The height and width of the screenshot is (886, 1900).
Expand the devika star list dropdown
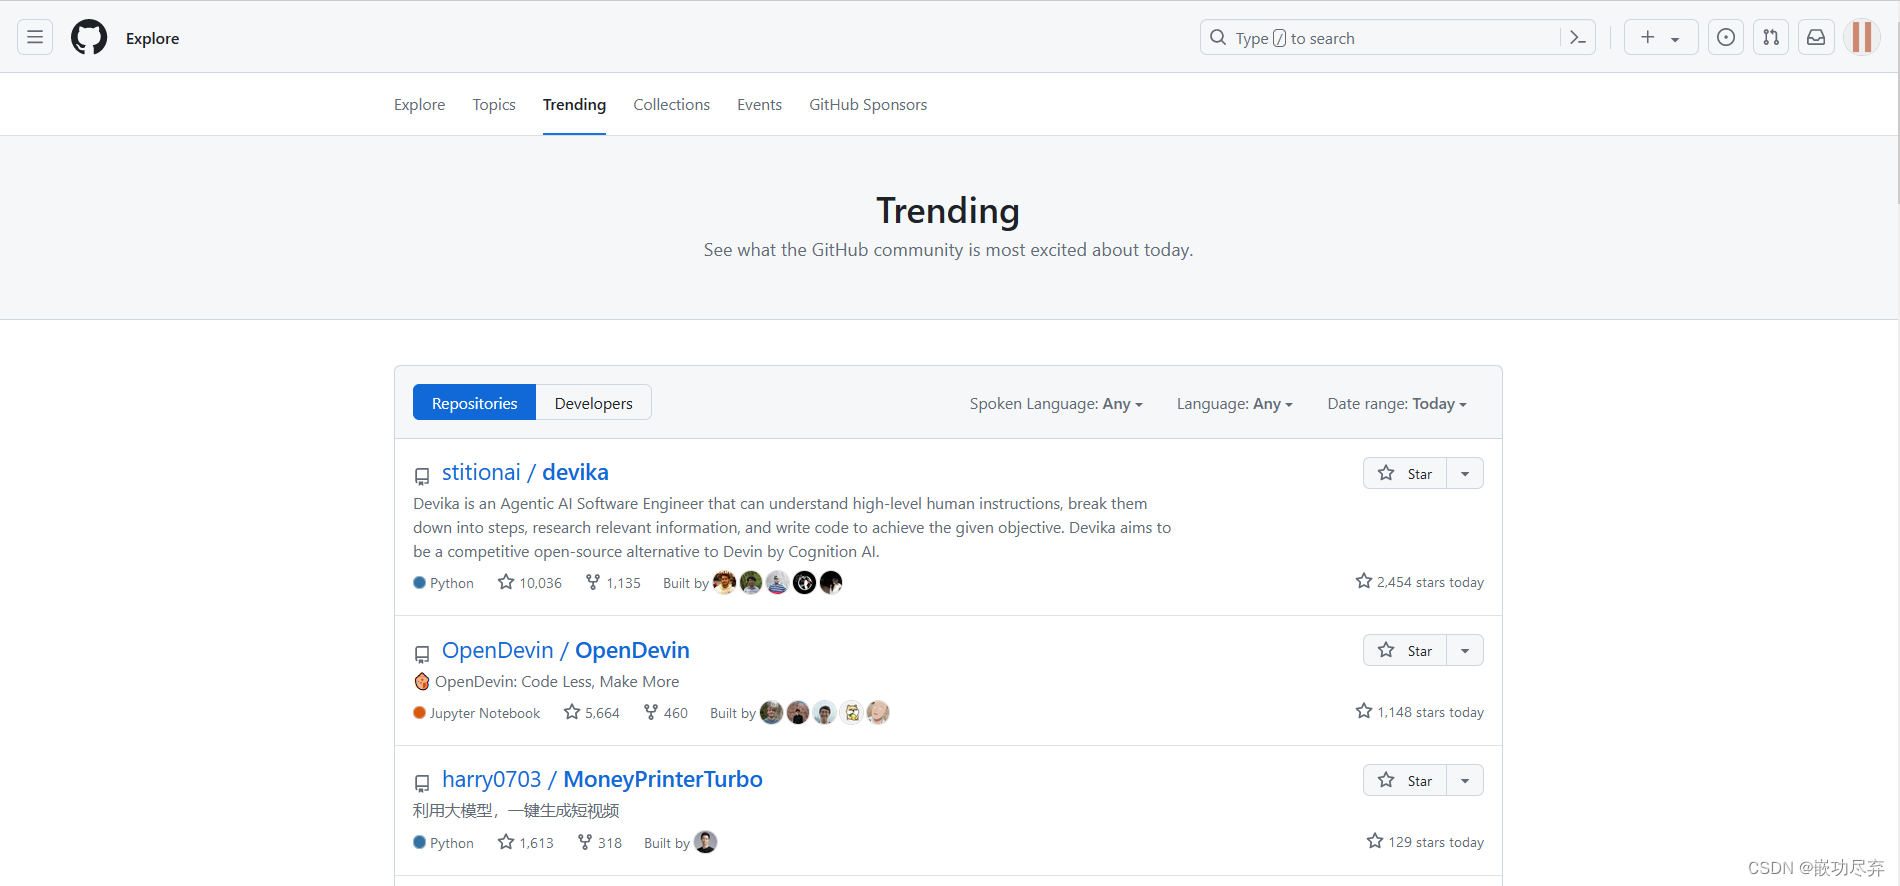click(x=1465, y=474)
